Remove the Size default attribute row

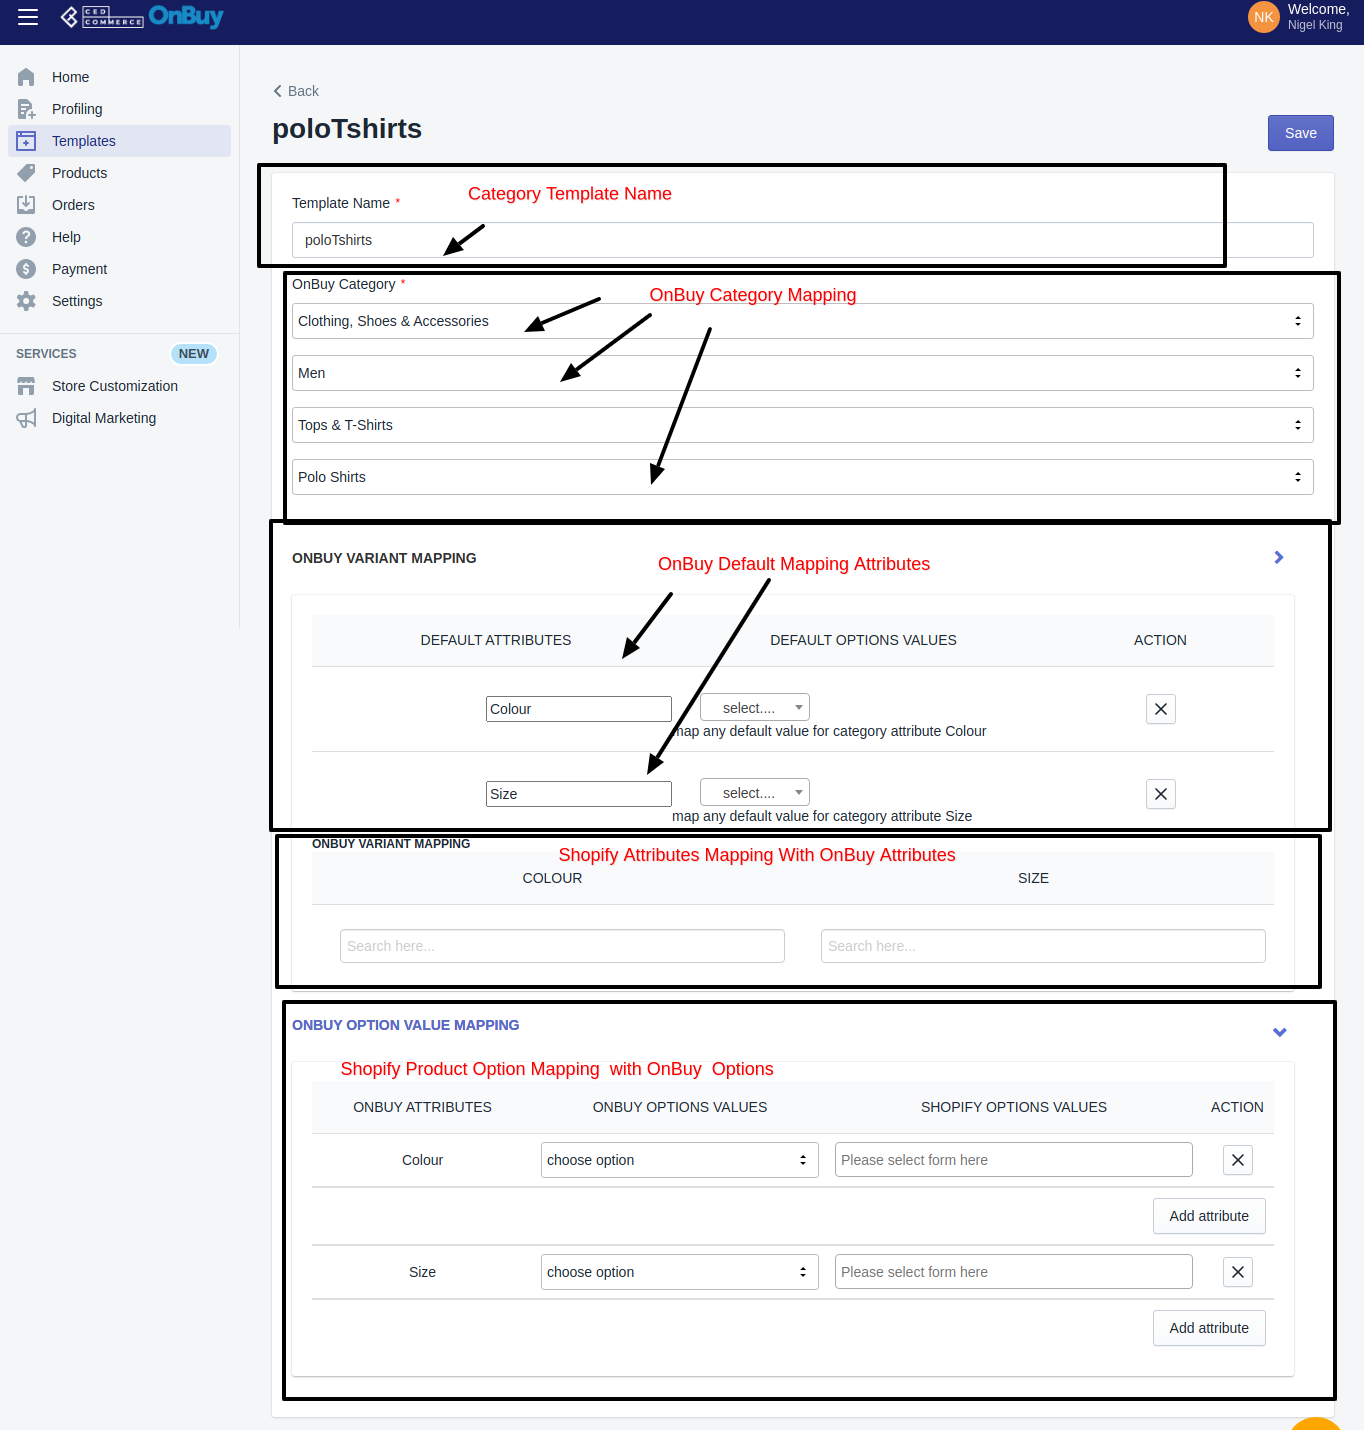coord(1161,794)
